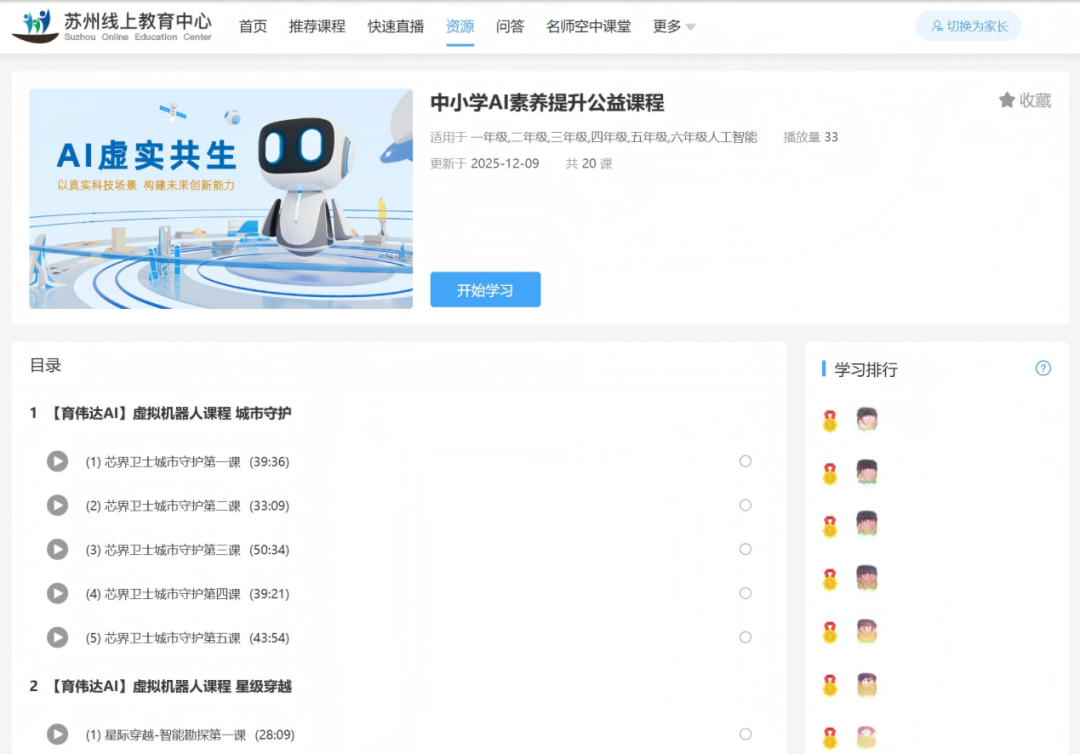Click the help question mark beside 学习排行
The width and height of the screenshot is (1080, 754).
[1043, 368]
